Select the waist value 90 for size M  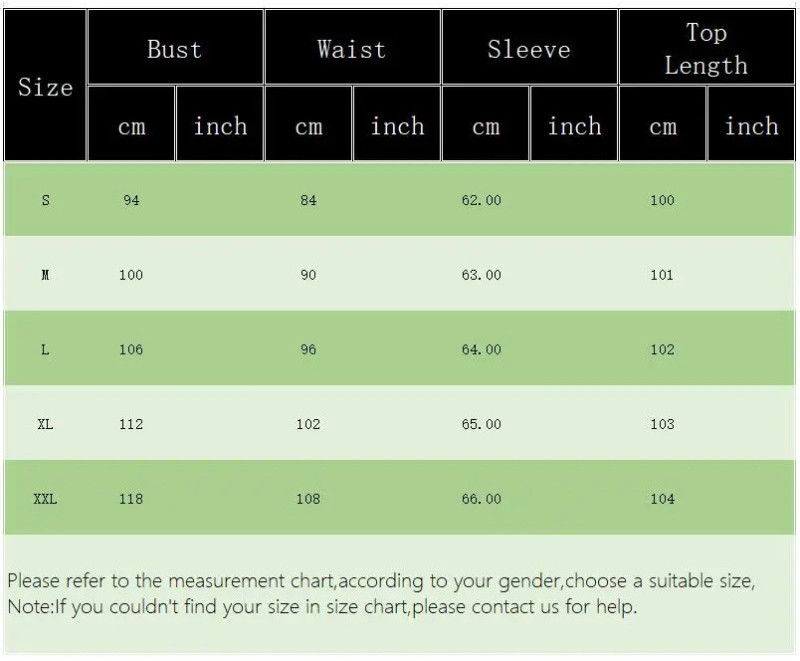(x=308, y=275)
